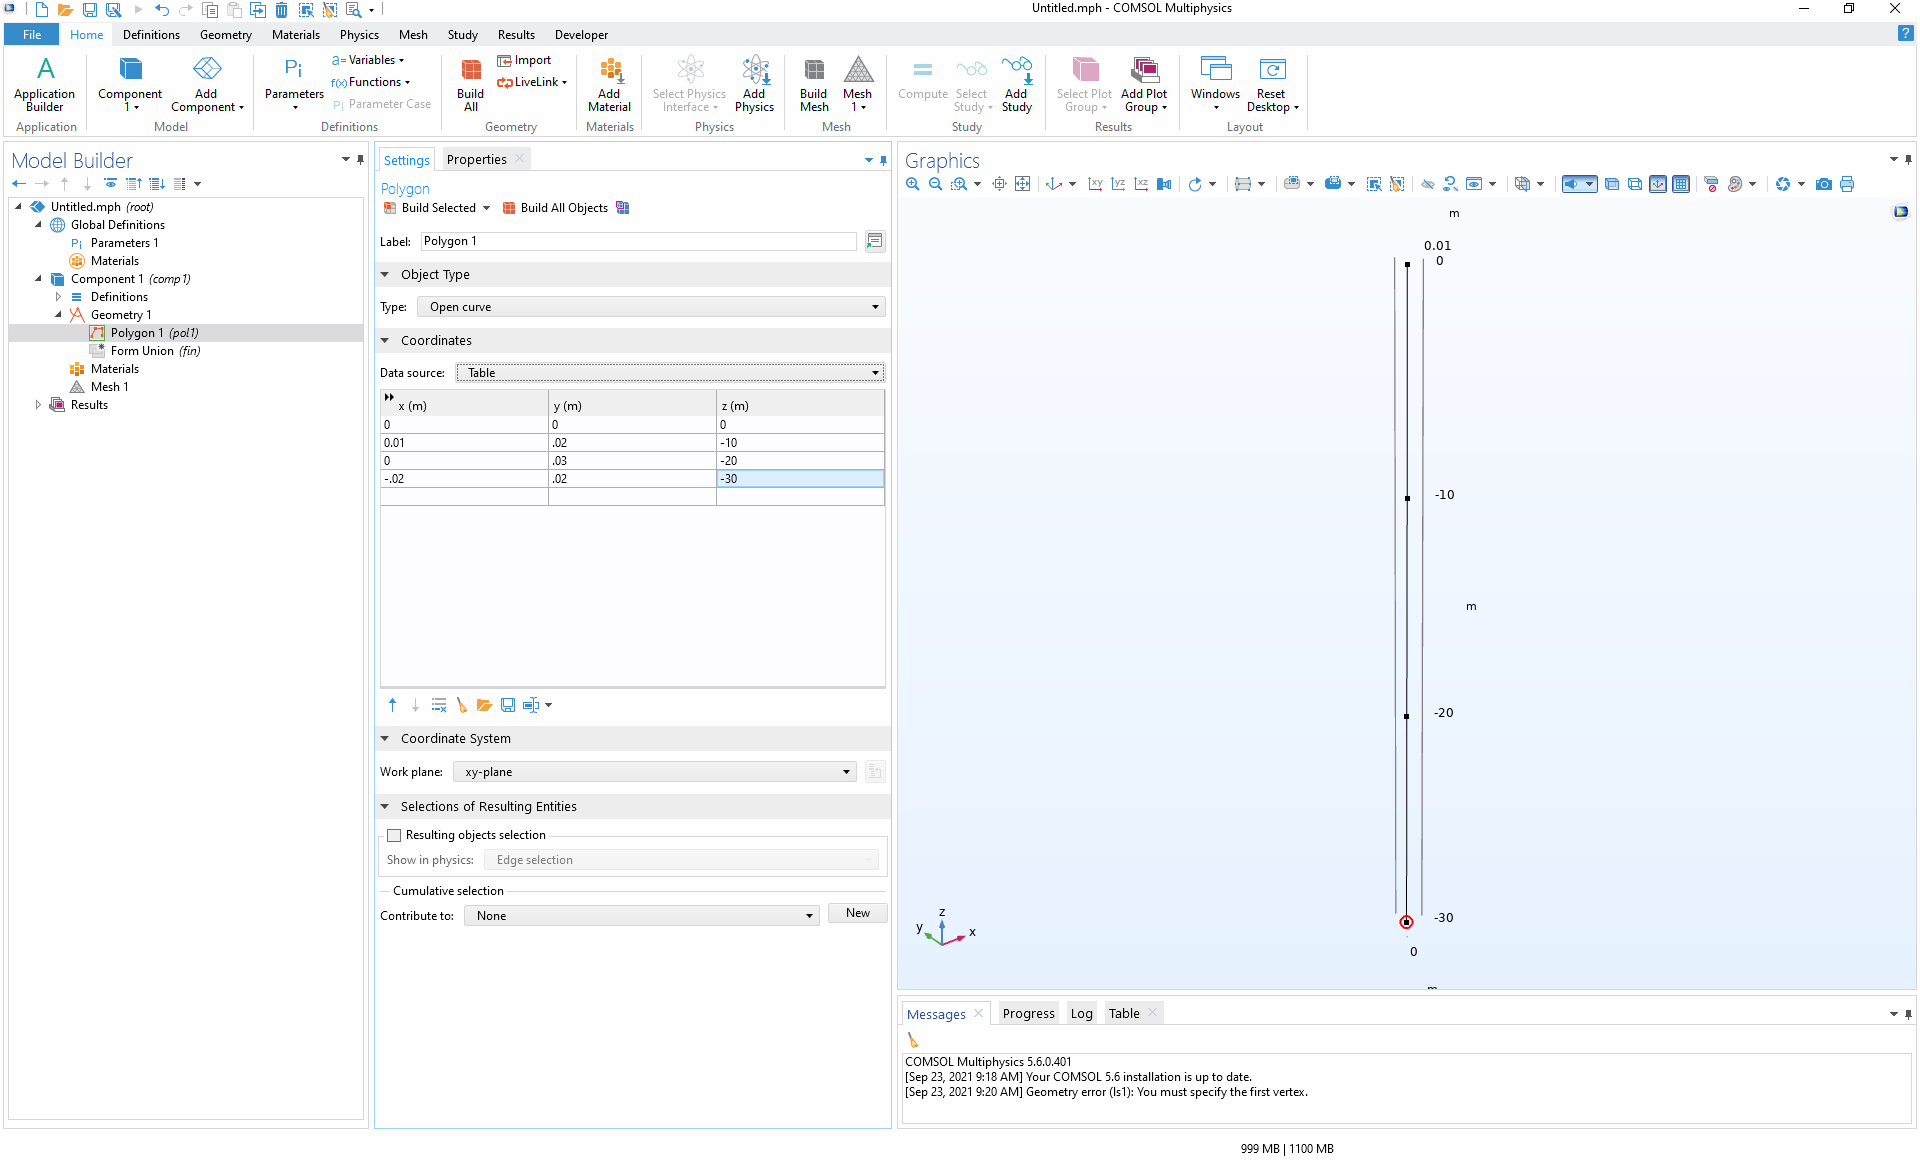Open the Add Material tool
Image resolution: width=1920 pixels, height=1160 pixels.
[609, 83]
